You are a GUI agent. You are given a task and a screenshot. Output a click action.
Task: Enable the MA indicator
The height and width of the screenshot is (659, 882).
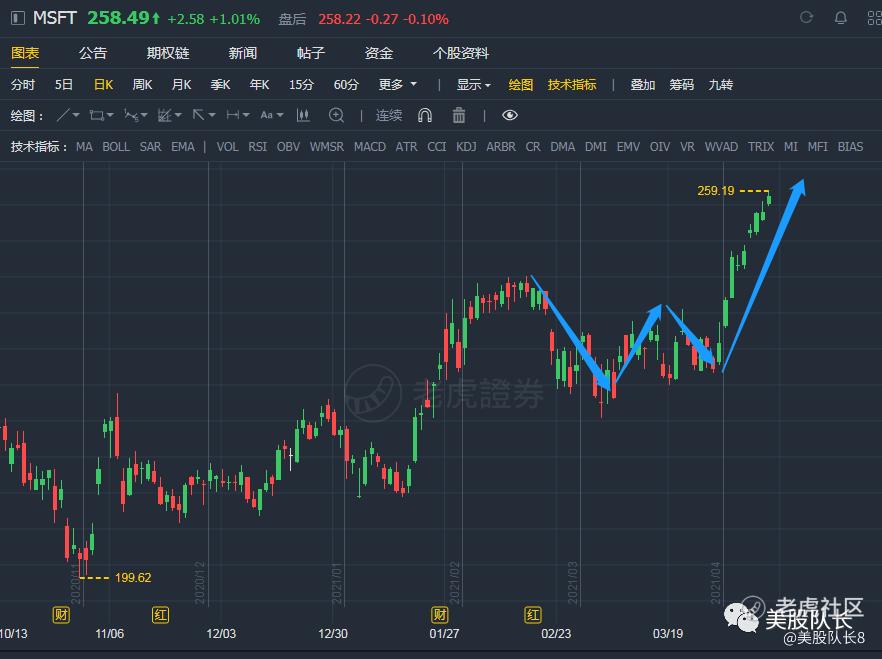tap(84, 147)
